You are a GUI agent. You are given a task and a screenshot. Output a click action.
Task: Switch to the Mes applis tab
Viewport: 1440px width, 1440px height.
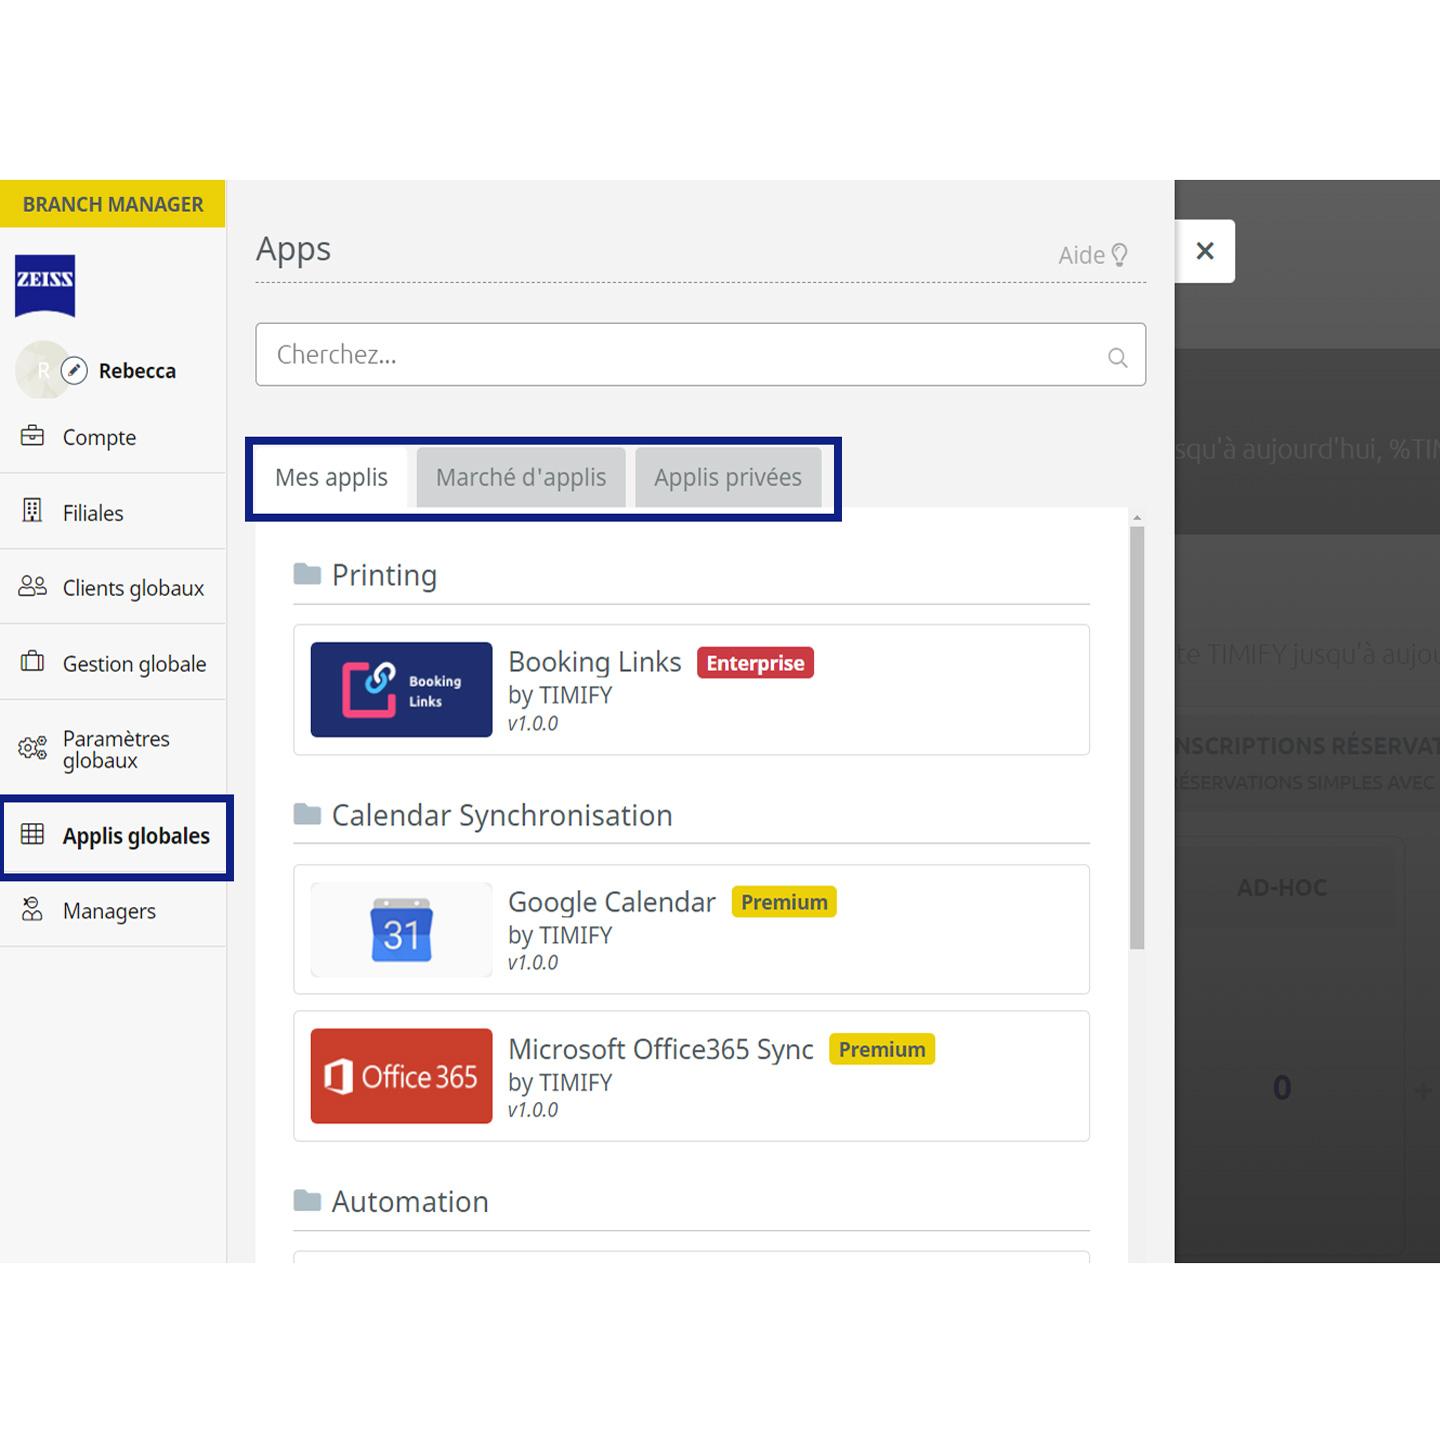pyautogui.click(x=331, y=477)
